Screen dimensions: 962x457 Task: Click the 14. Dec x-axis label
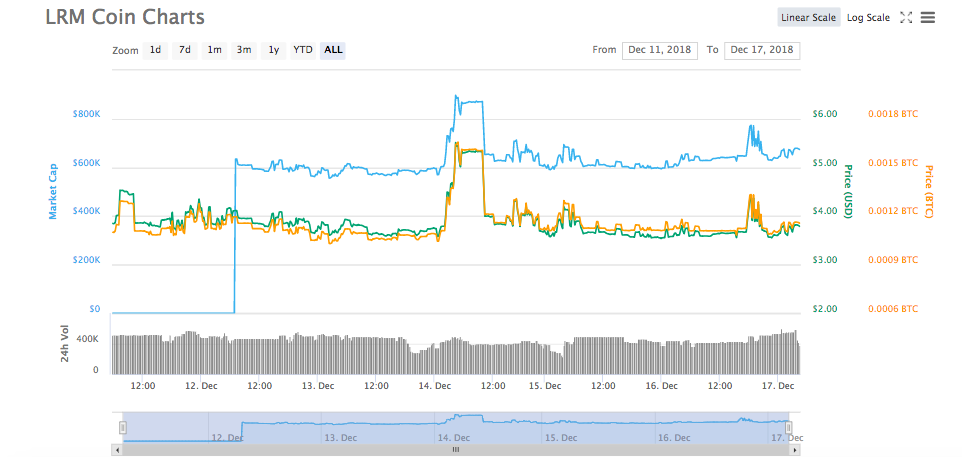(434, 386)
